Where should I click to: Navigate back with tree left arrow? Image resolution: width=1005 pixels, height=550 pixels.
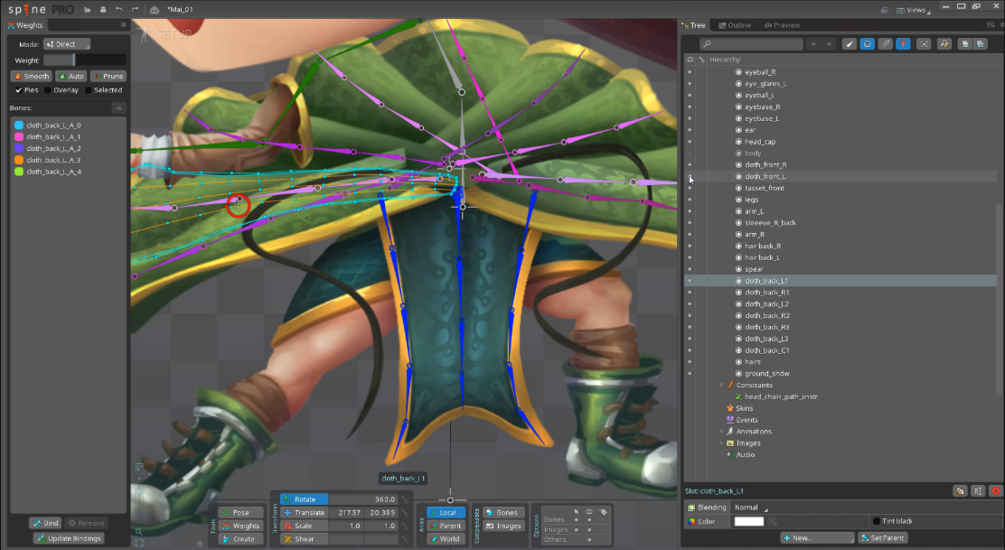[814, 44]
